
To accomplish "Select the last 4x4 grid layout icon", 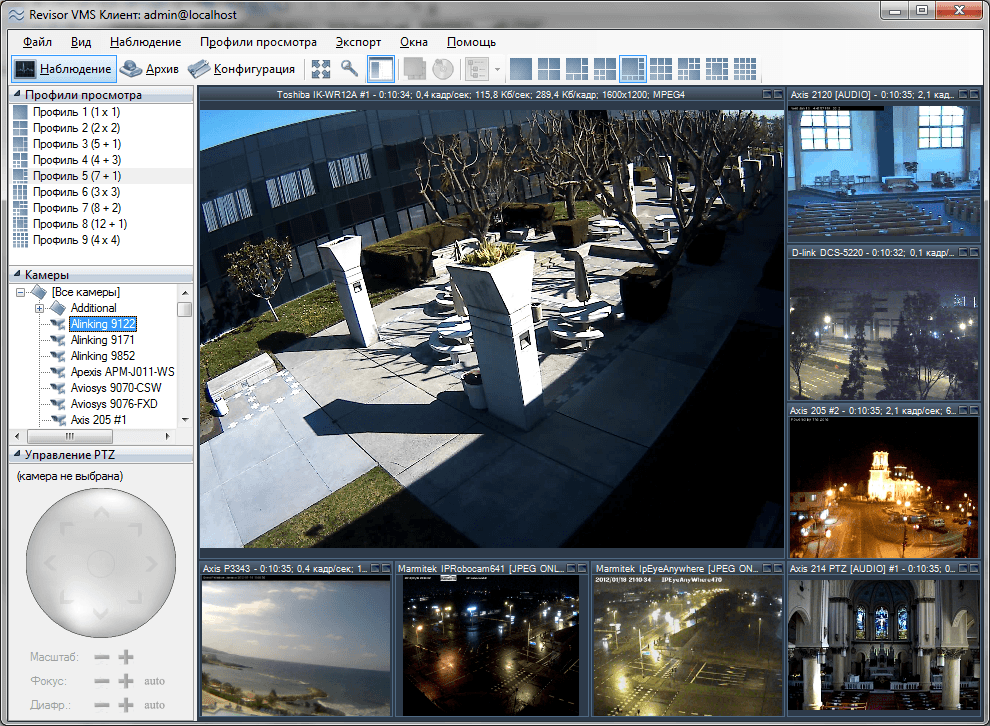I will pos(744,69).
